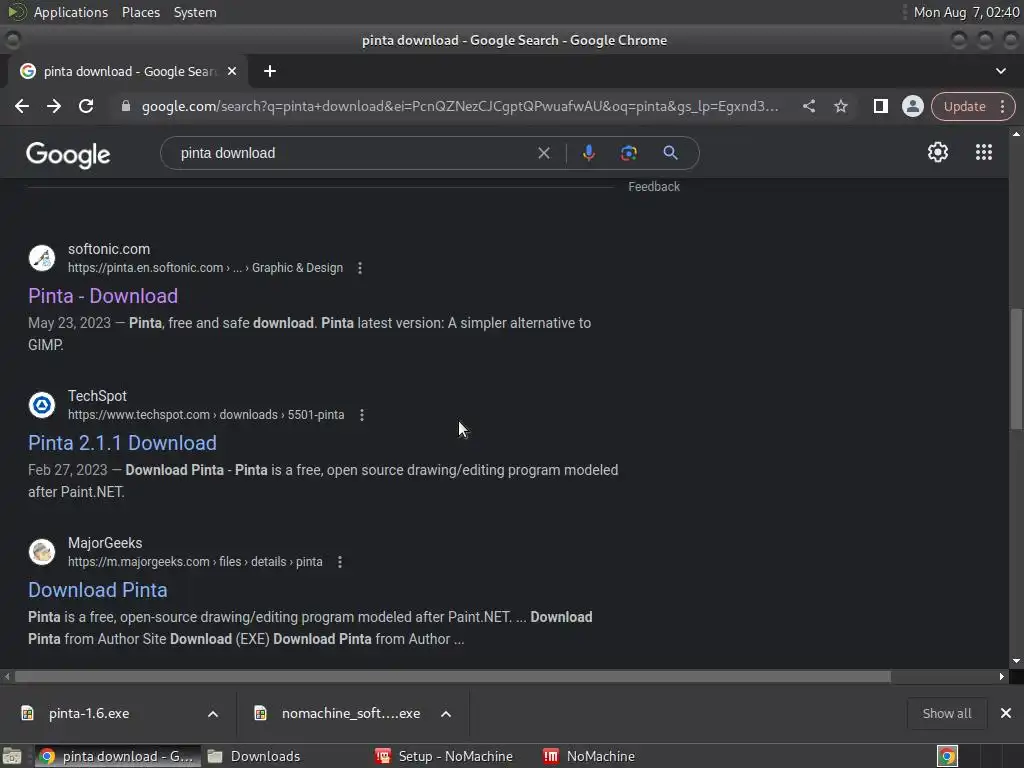Click the MajorGeeks site favicon
1024x768 pixels.
point(42,552)
